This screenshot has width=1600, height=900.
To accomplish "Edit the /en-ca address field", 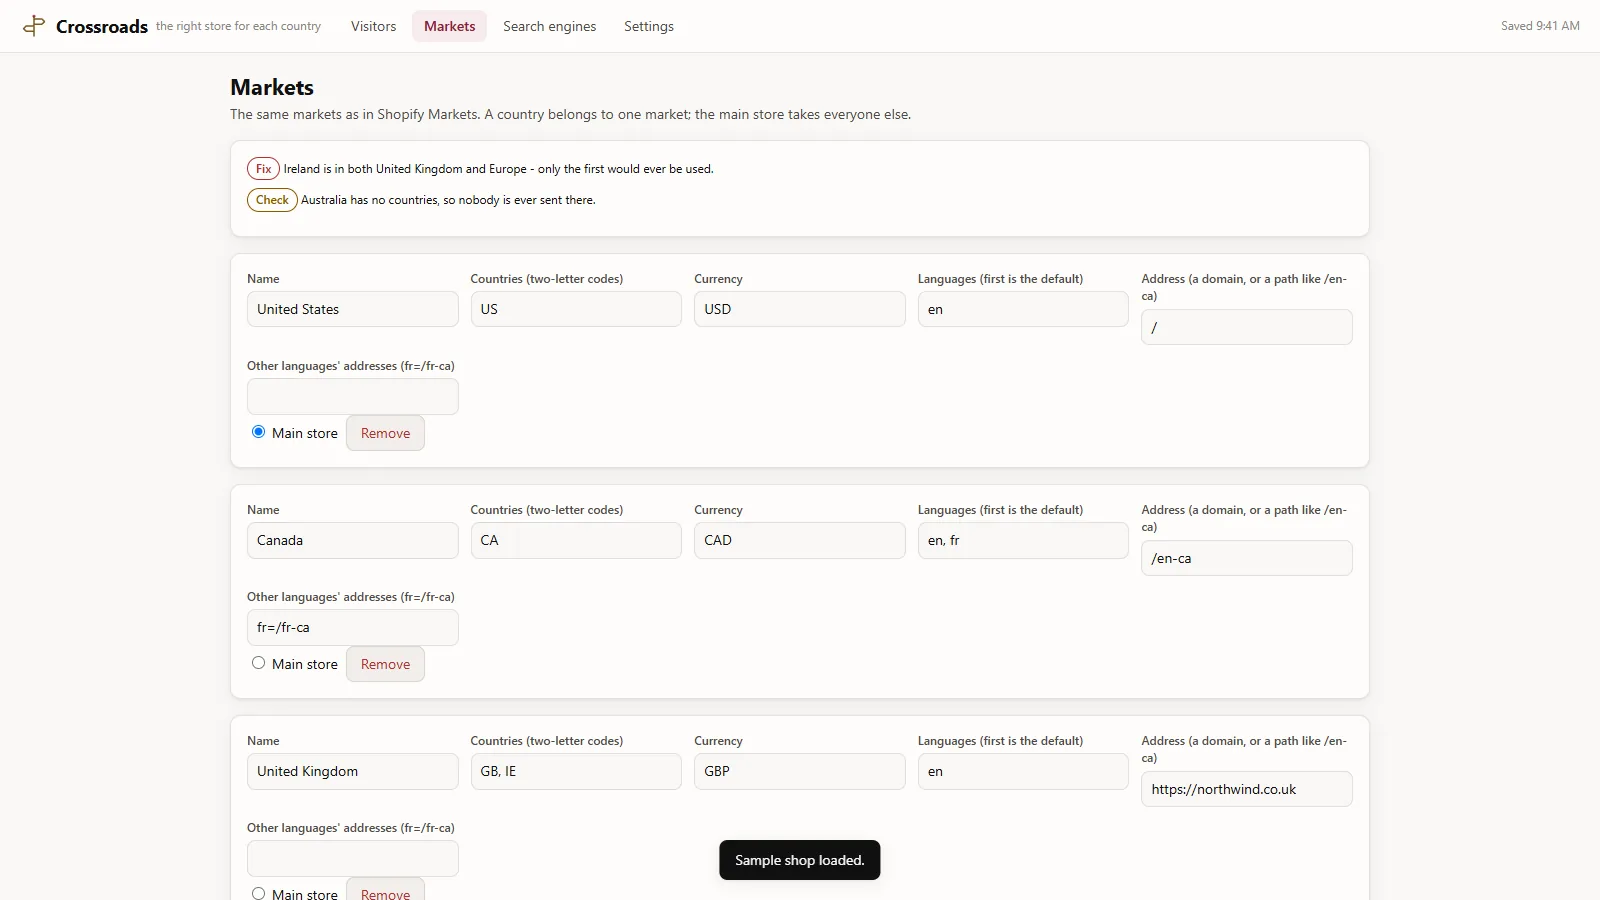I will (x=1247, y=558).
